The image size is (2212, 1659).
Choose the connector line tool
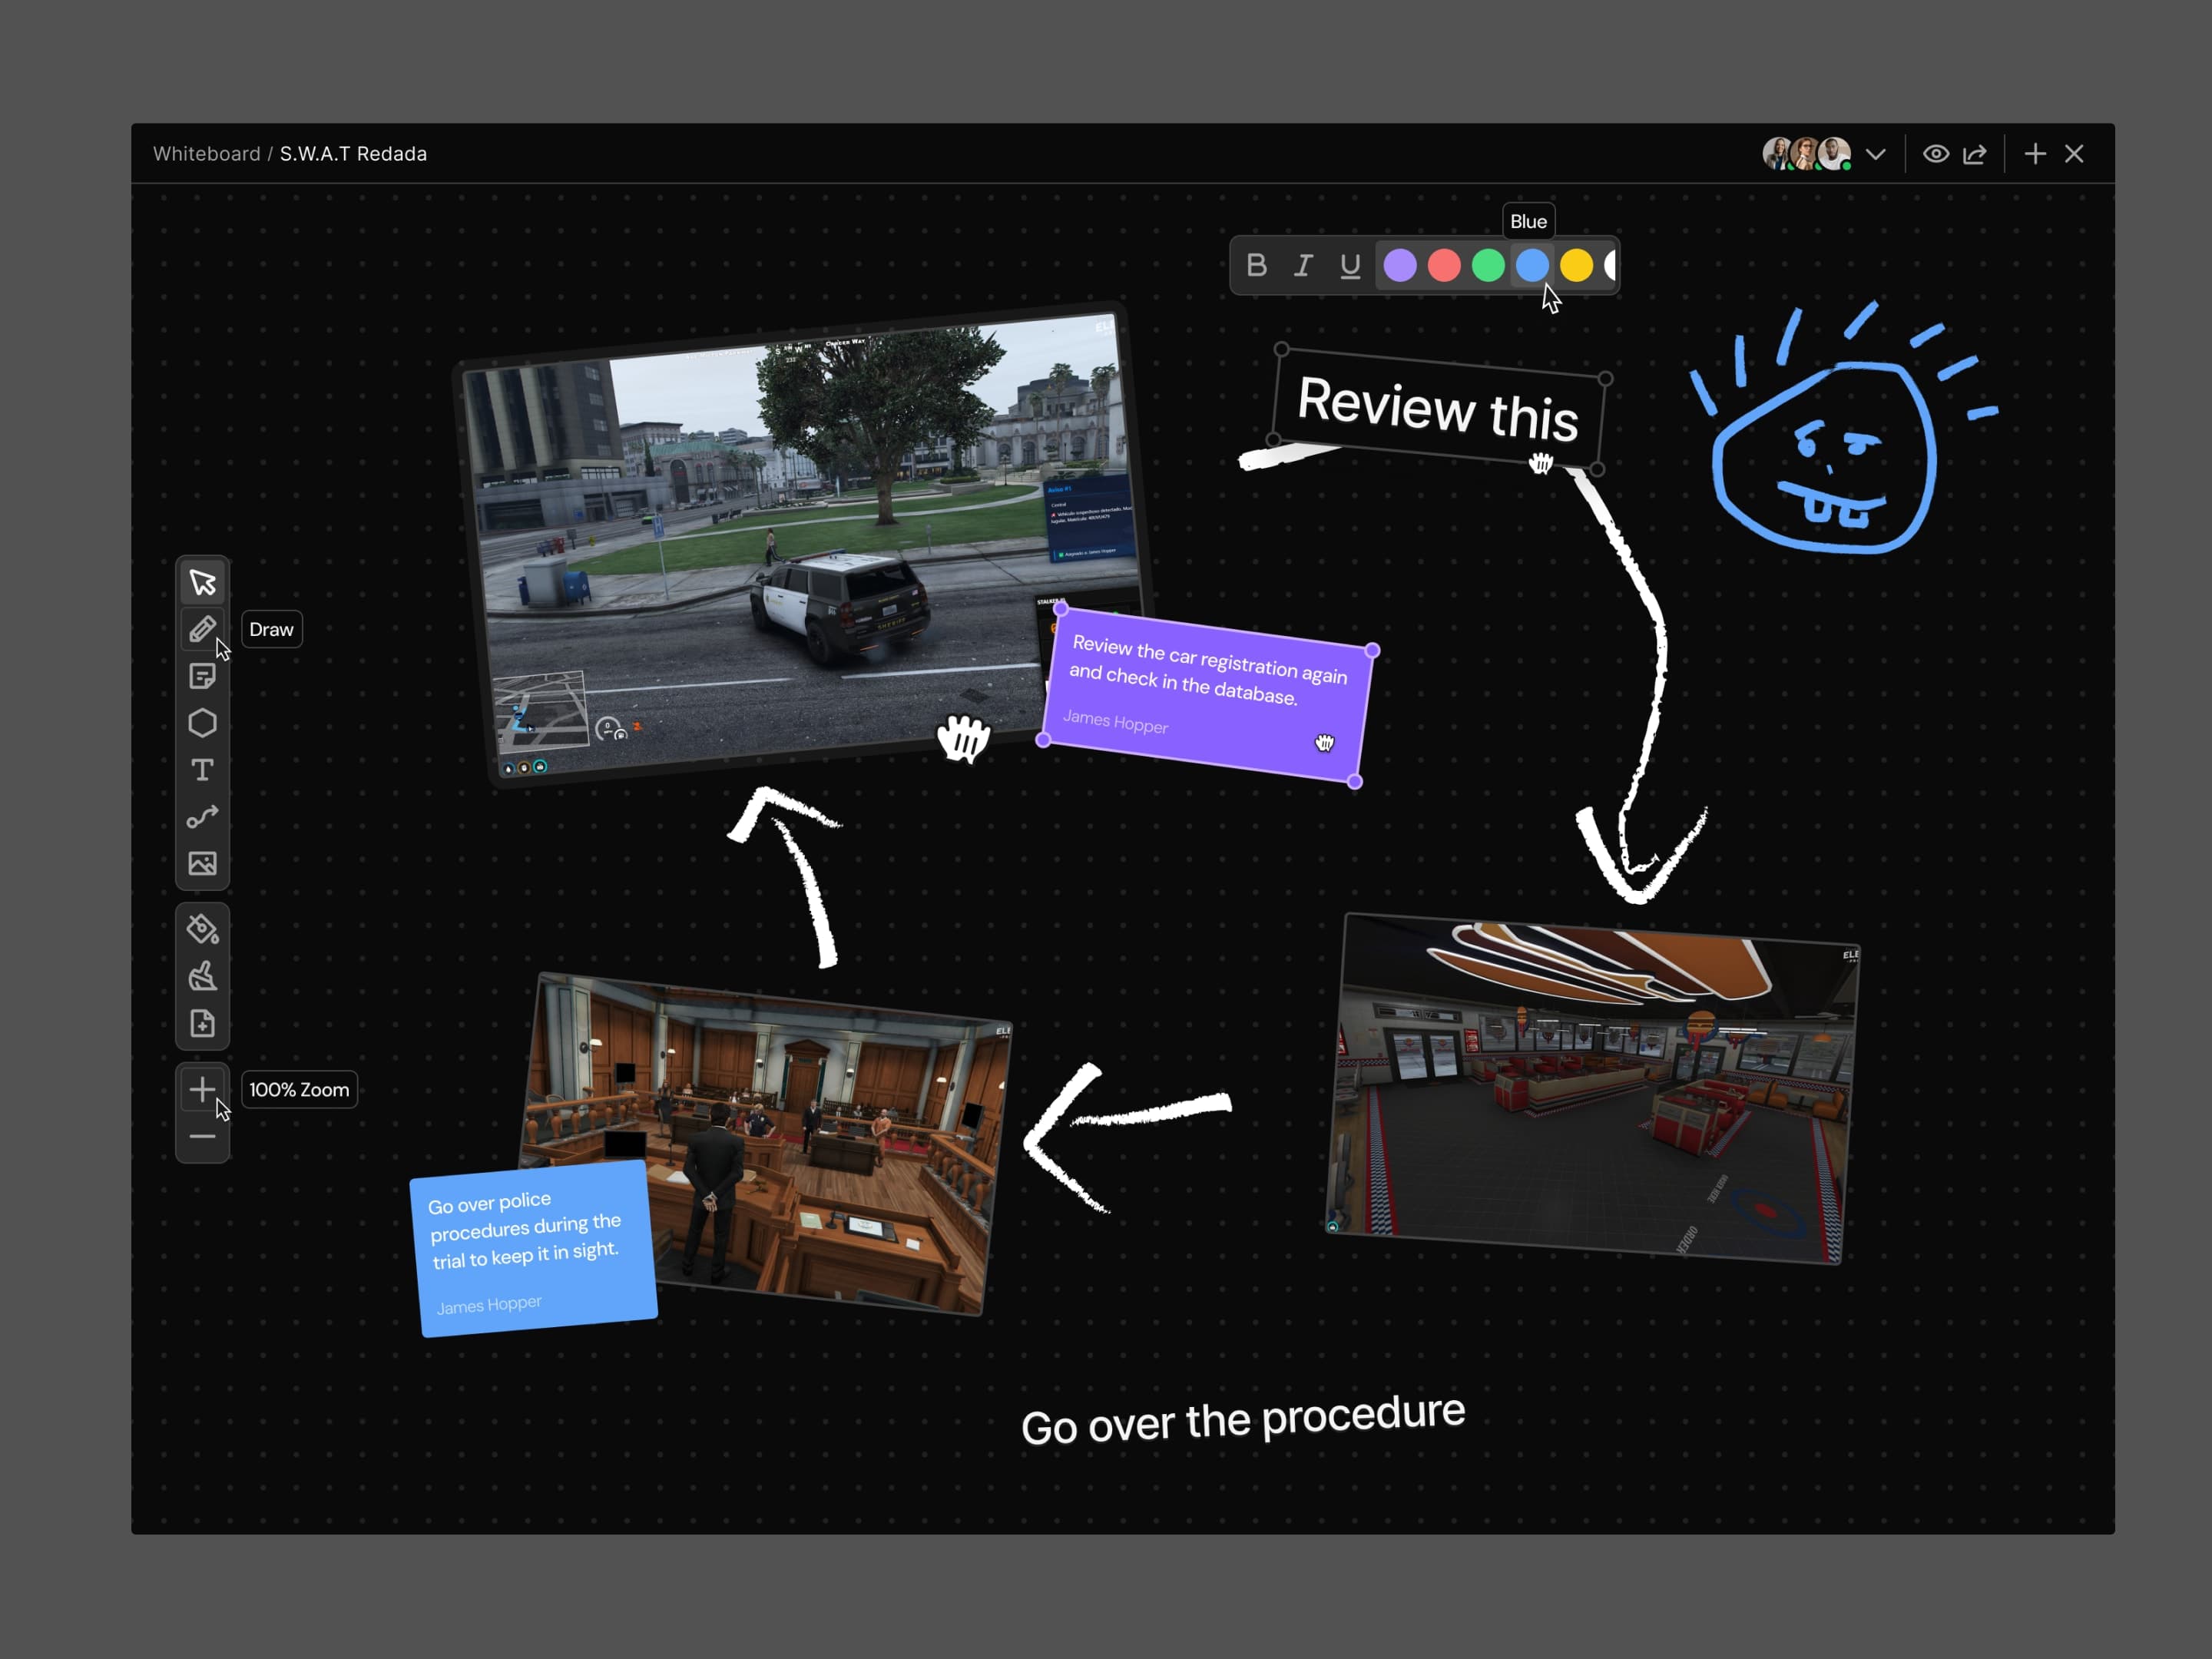click(202, 817)
